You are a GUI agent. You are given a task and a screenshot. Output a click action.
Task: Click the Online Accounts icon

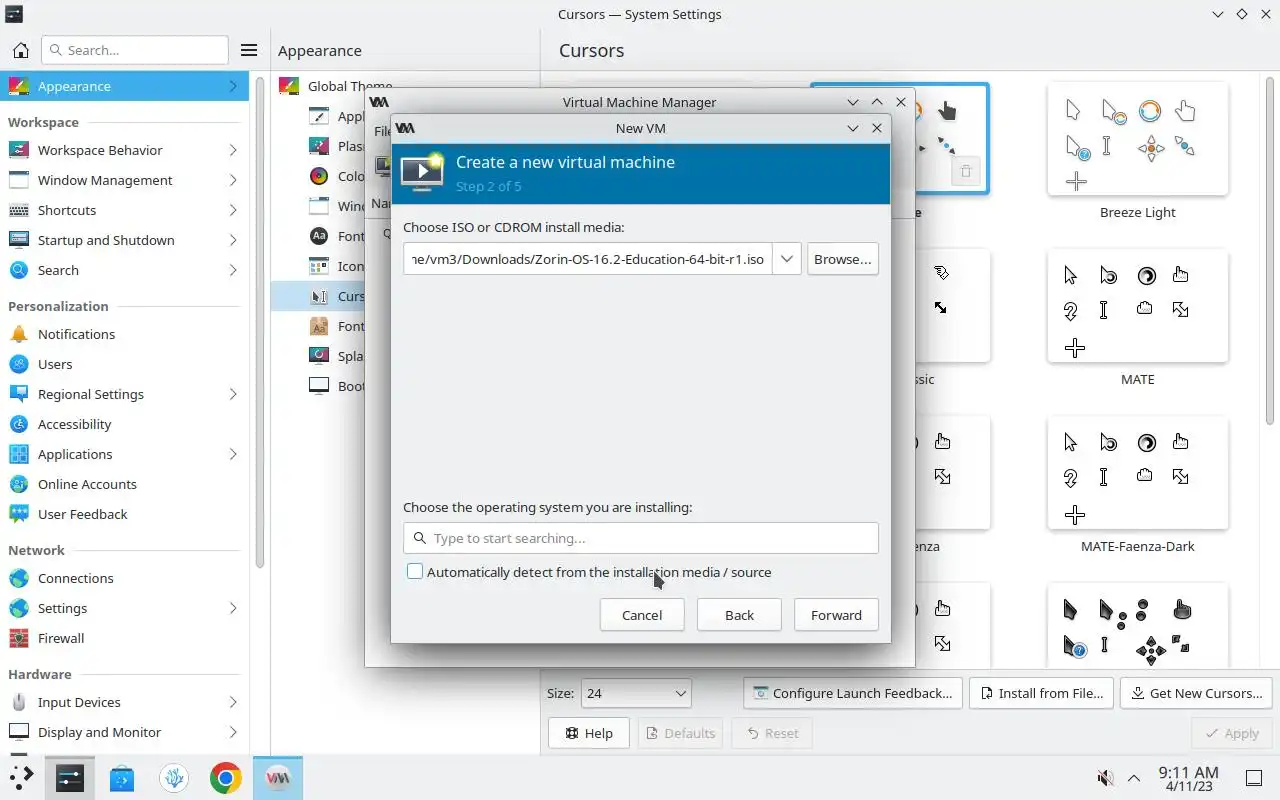click(19, 484)
